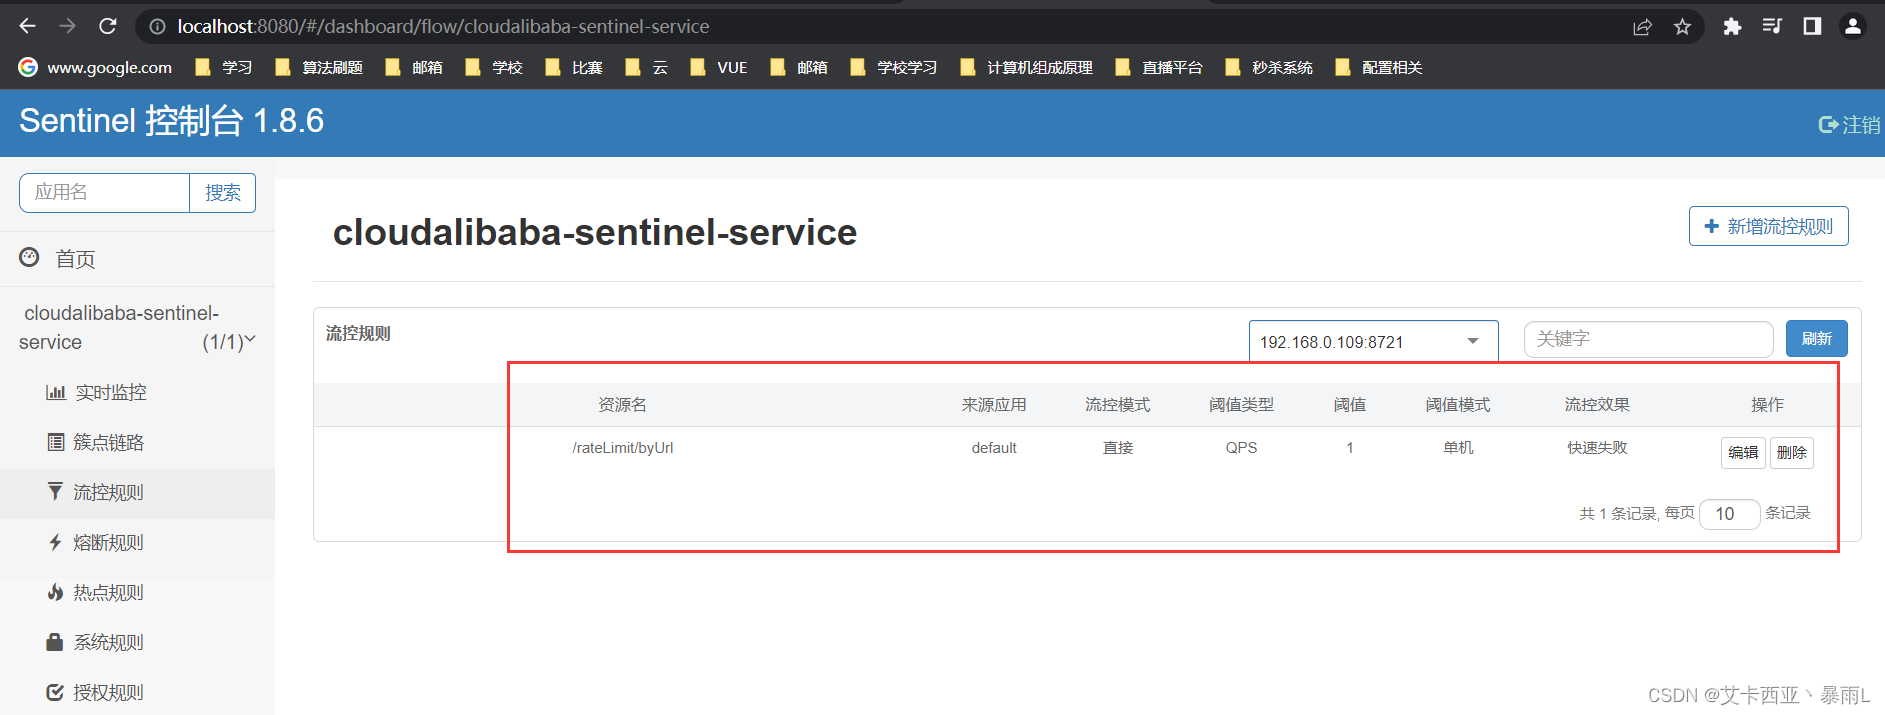This screenshot has width=1885, height=715.
Task: Click the site info icon in the address bar
Action: [157, 27]
